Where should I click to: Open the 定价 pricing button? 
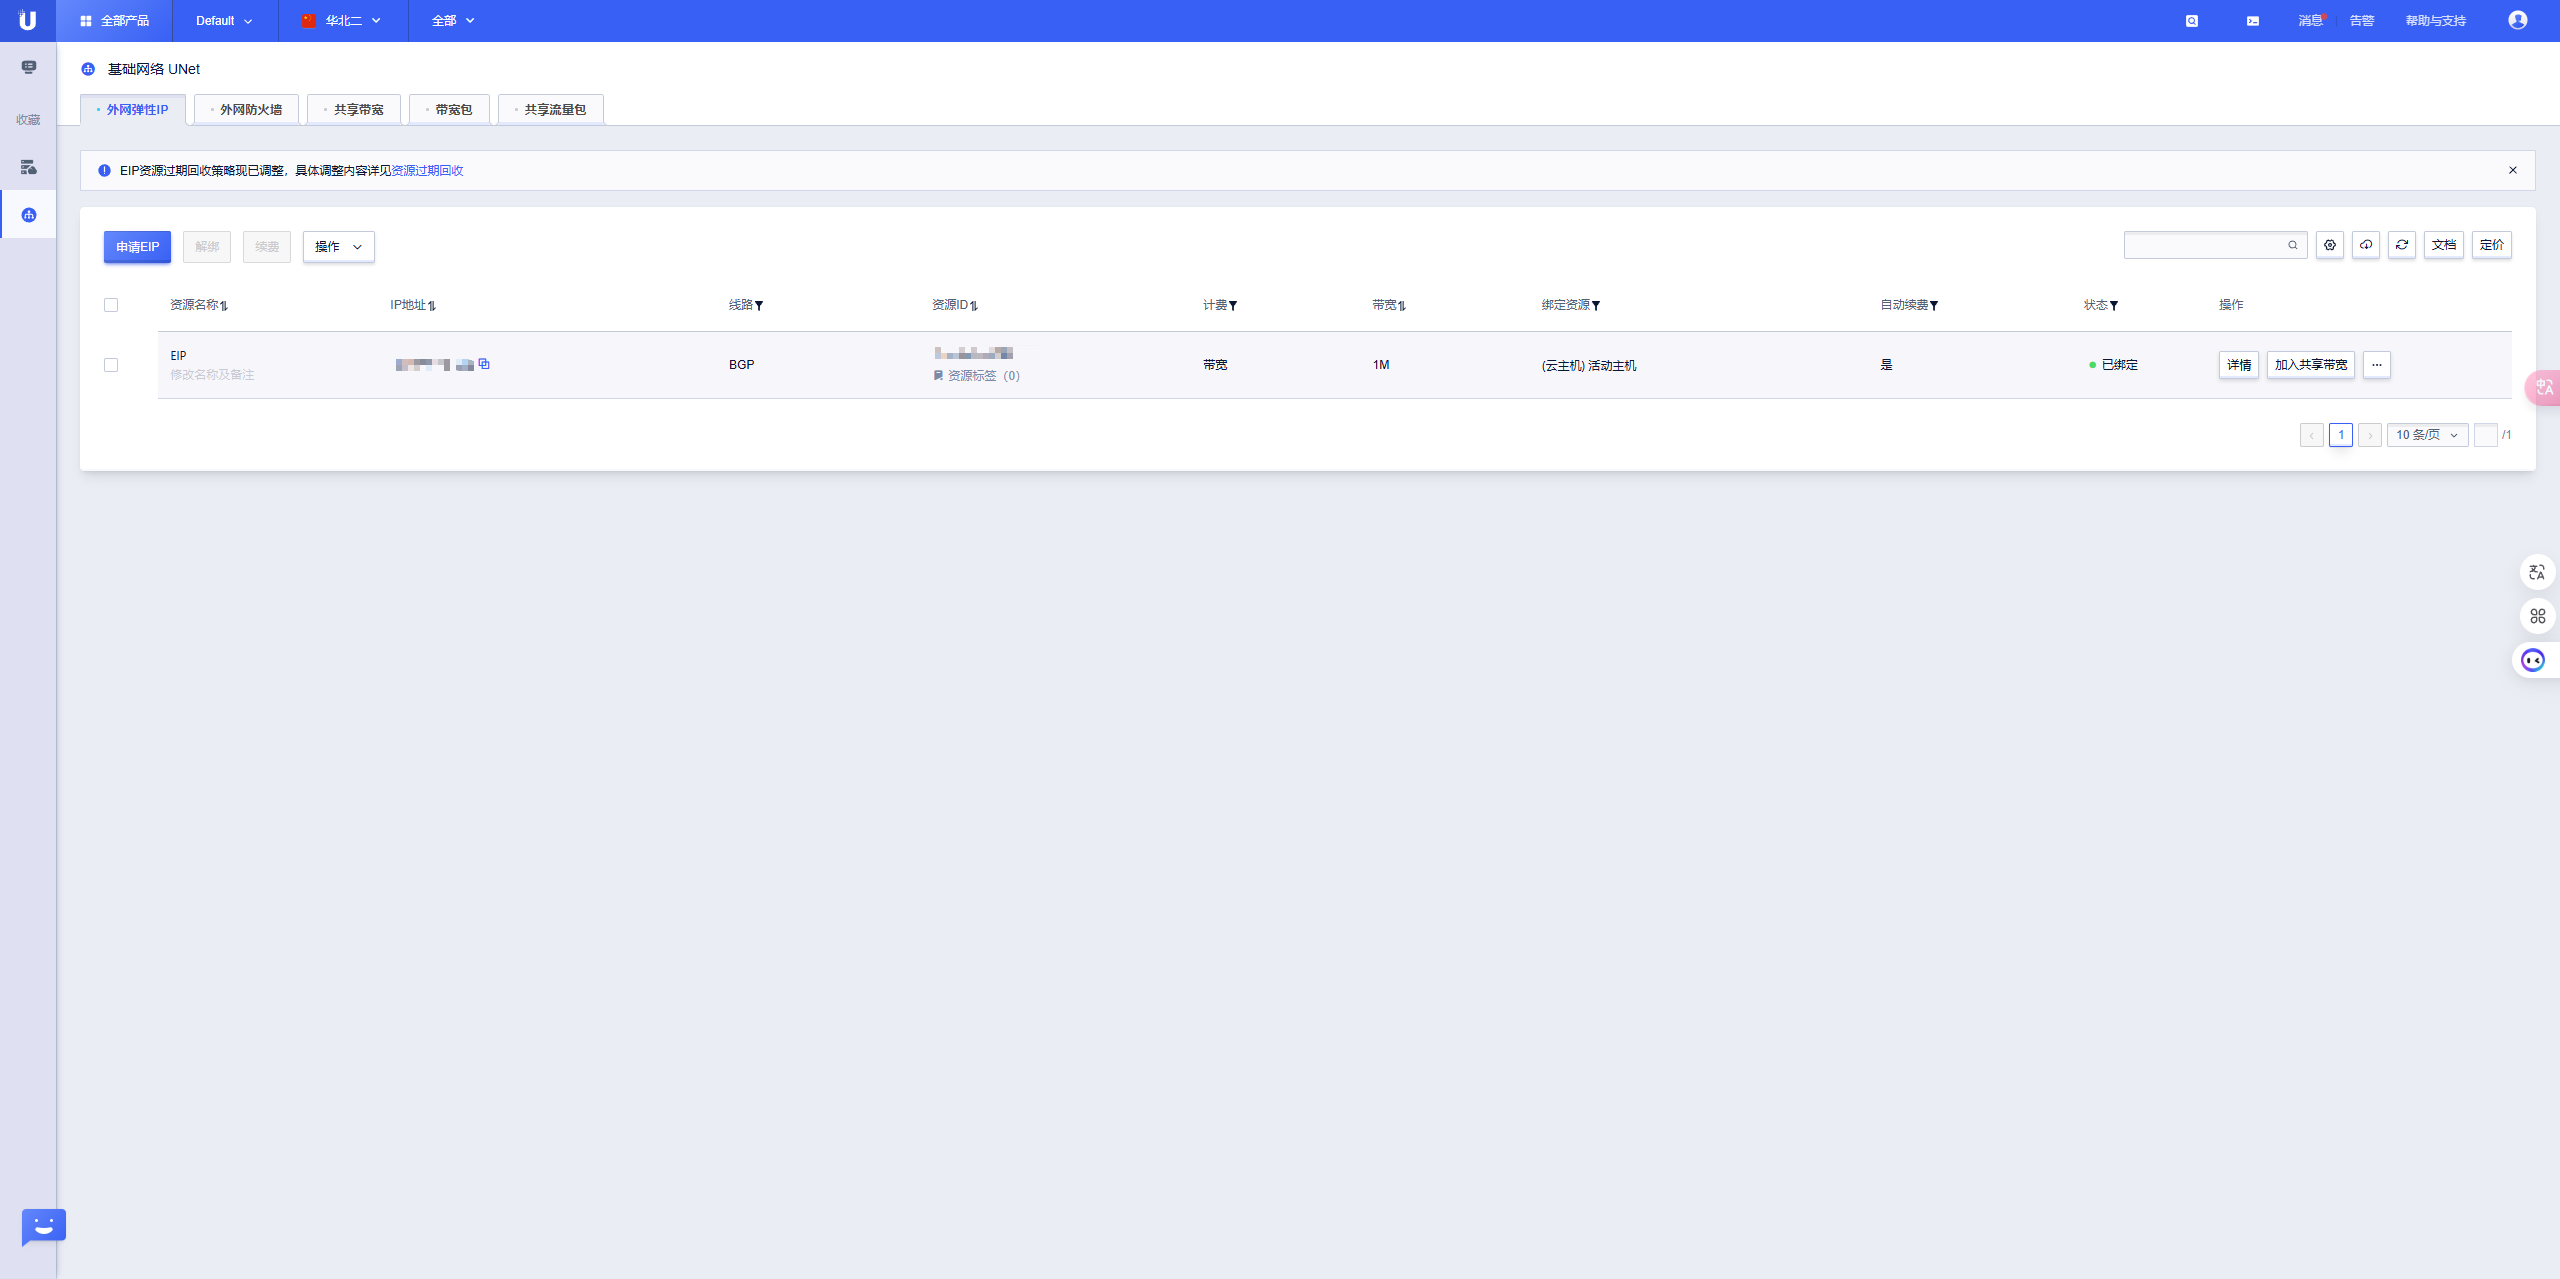(x=2492, y=245)
